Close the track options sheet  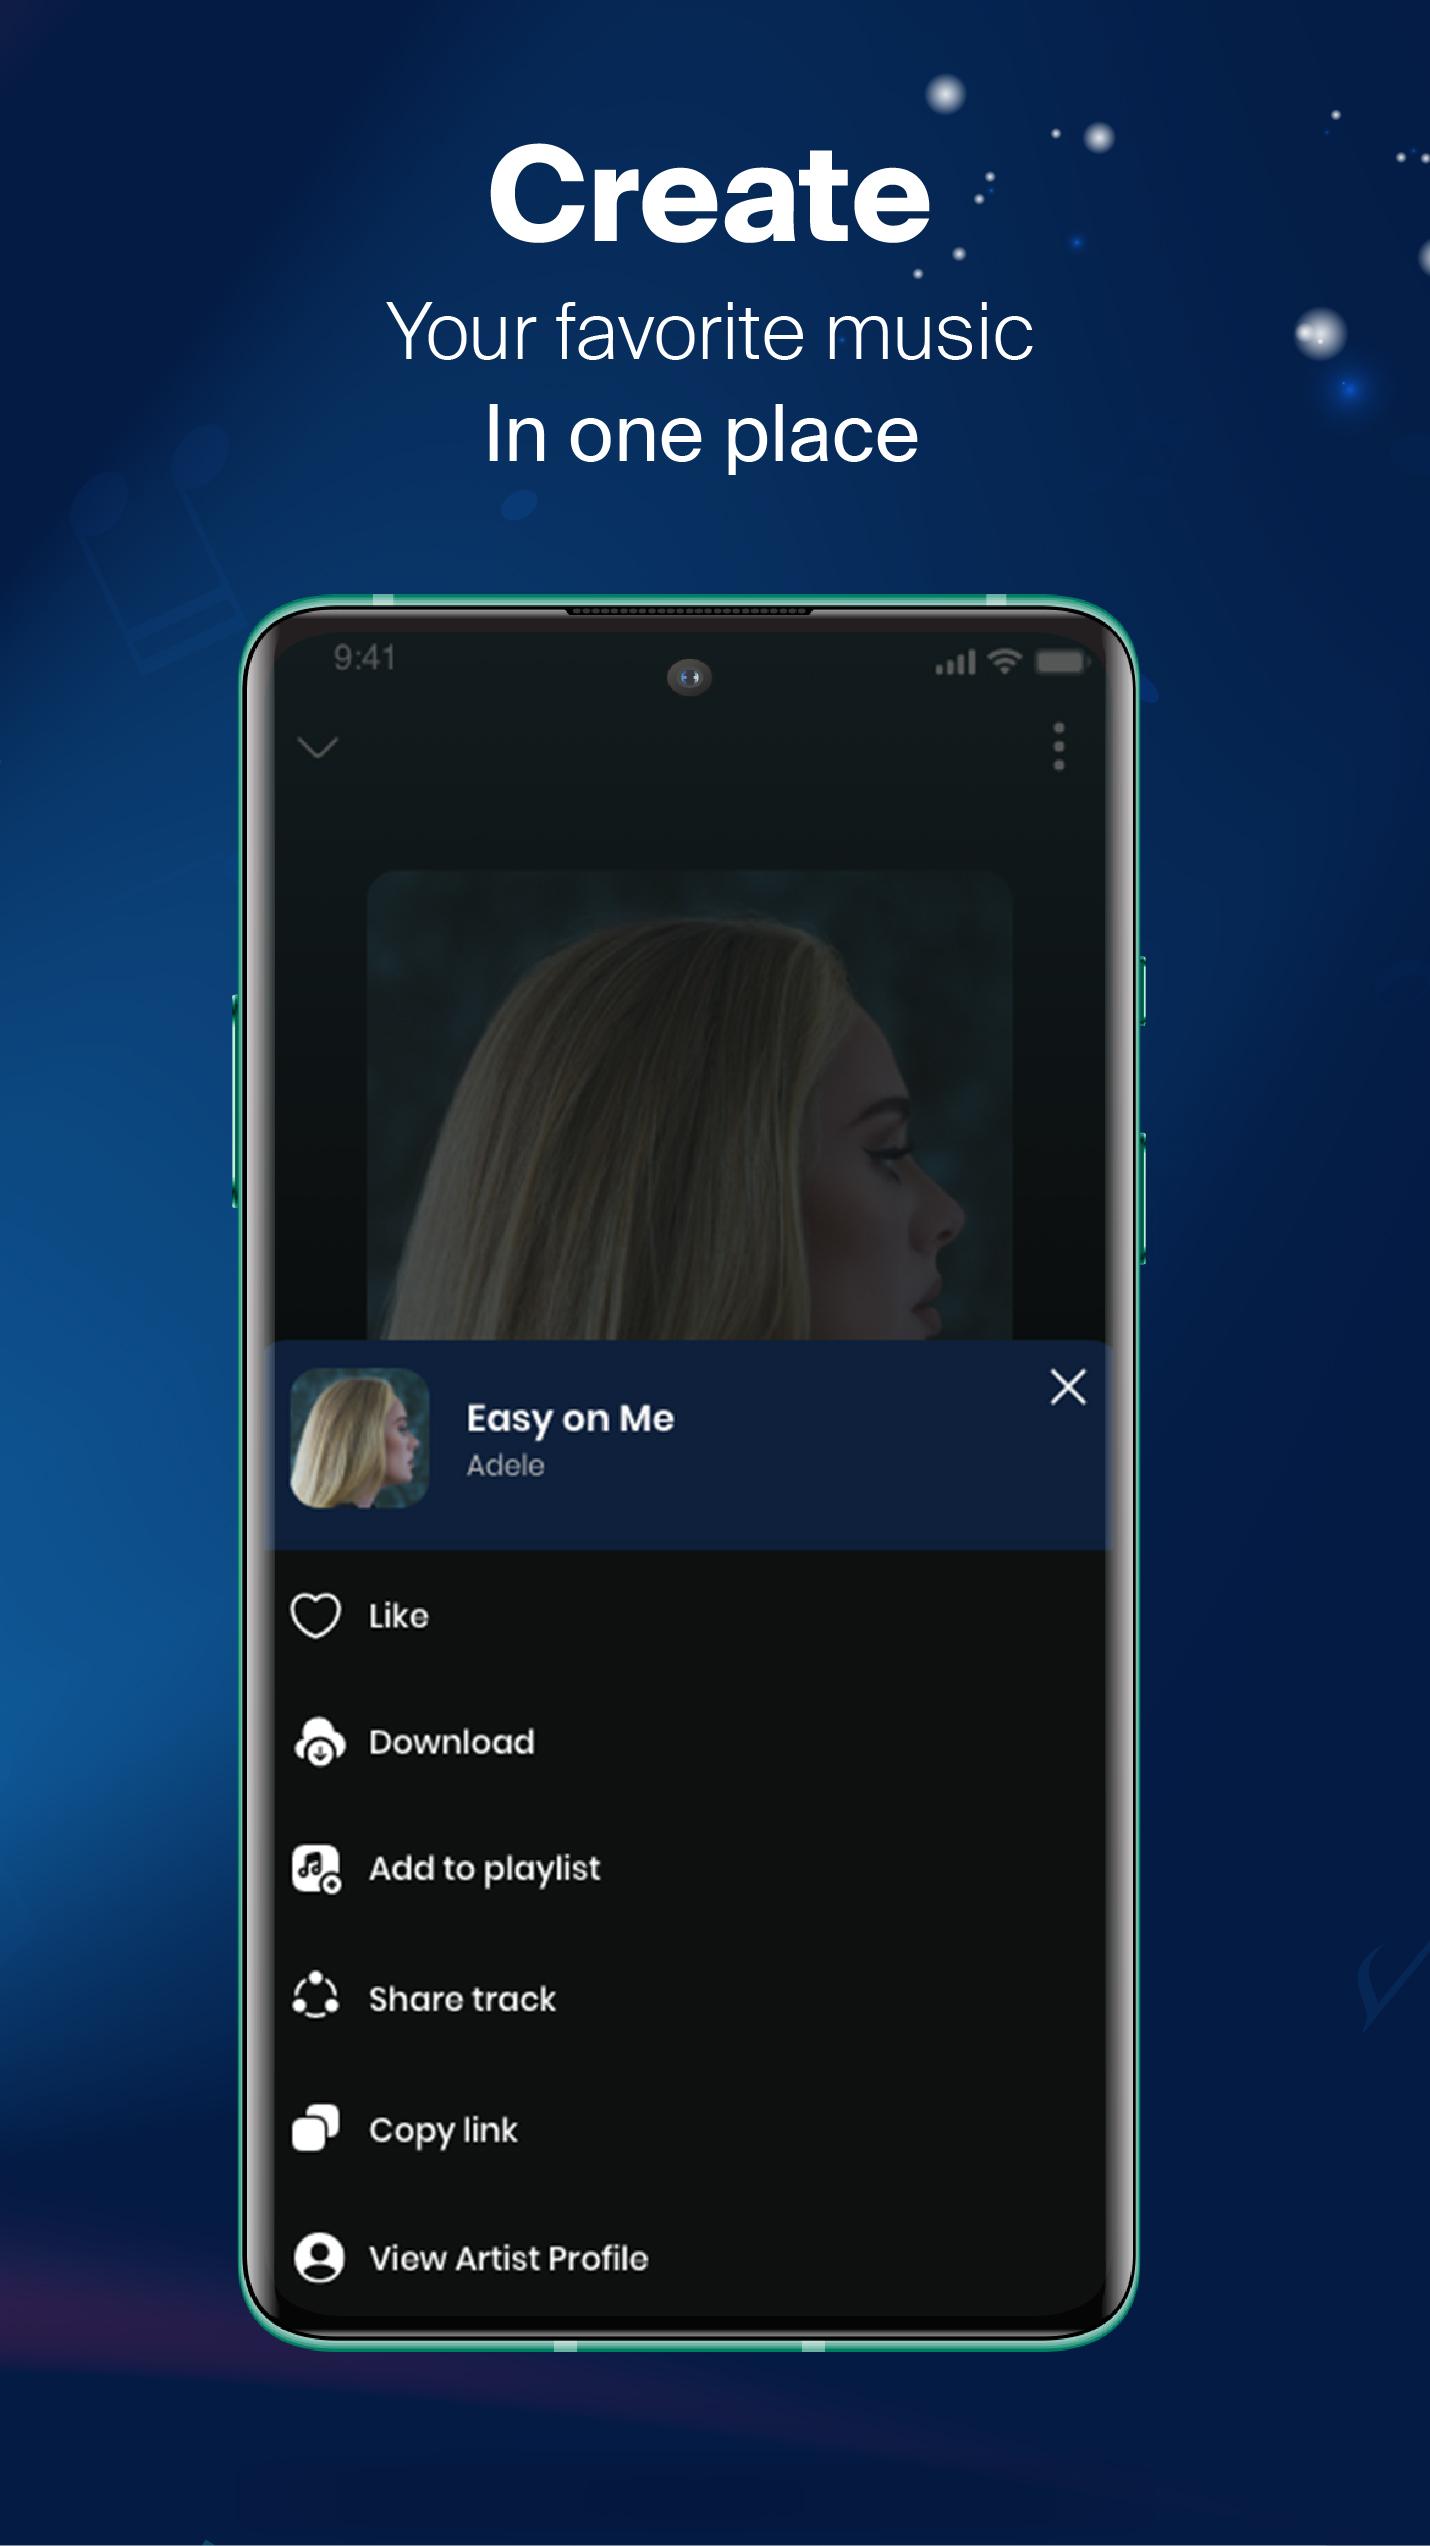tap(1068, 1387)
